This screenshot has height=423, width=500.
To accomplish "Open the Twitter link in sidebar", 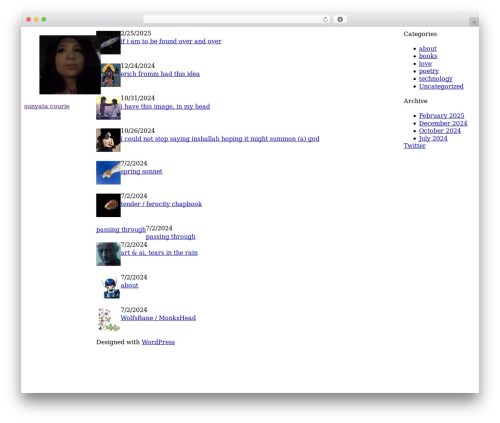I will pos(415,146).
